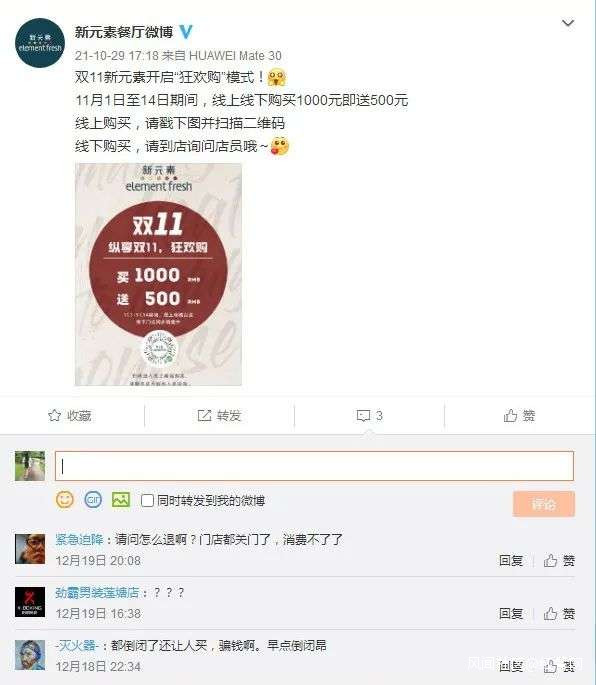Select the 转发 repost tab
Screen dimensions: 596x685
click(x=219, y=415)
